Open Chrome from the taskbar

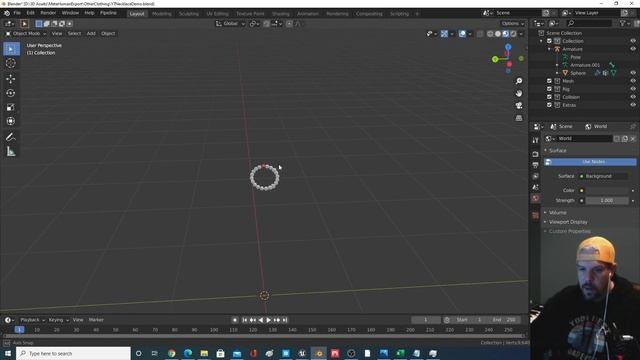point(171,353)
